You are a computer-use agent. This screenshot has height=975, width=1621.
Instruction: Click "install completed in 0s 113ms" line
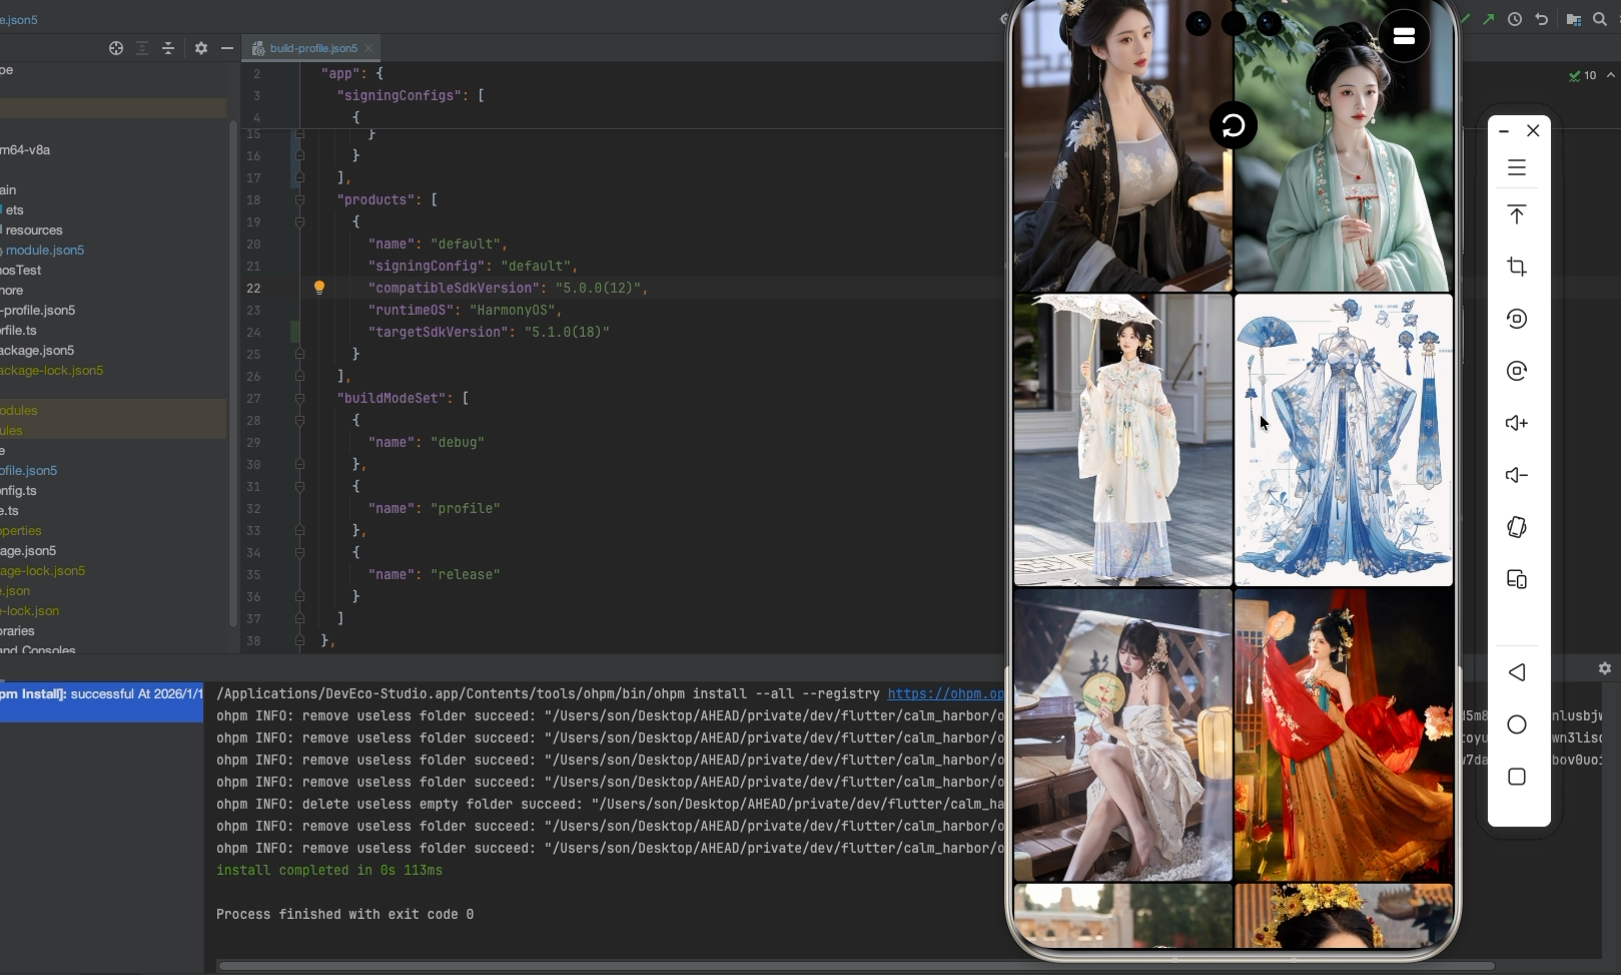pos(329,870)
